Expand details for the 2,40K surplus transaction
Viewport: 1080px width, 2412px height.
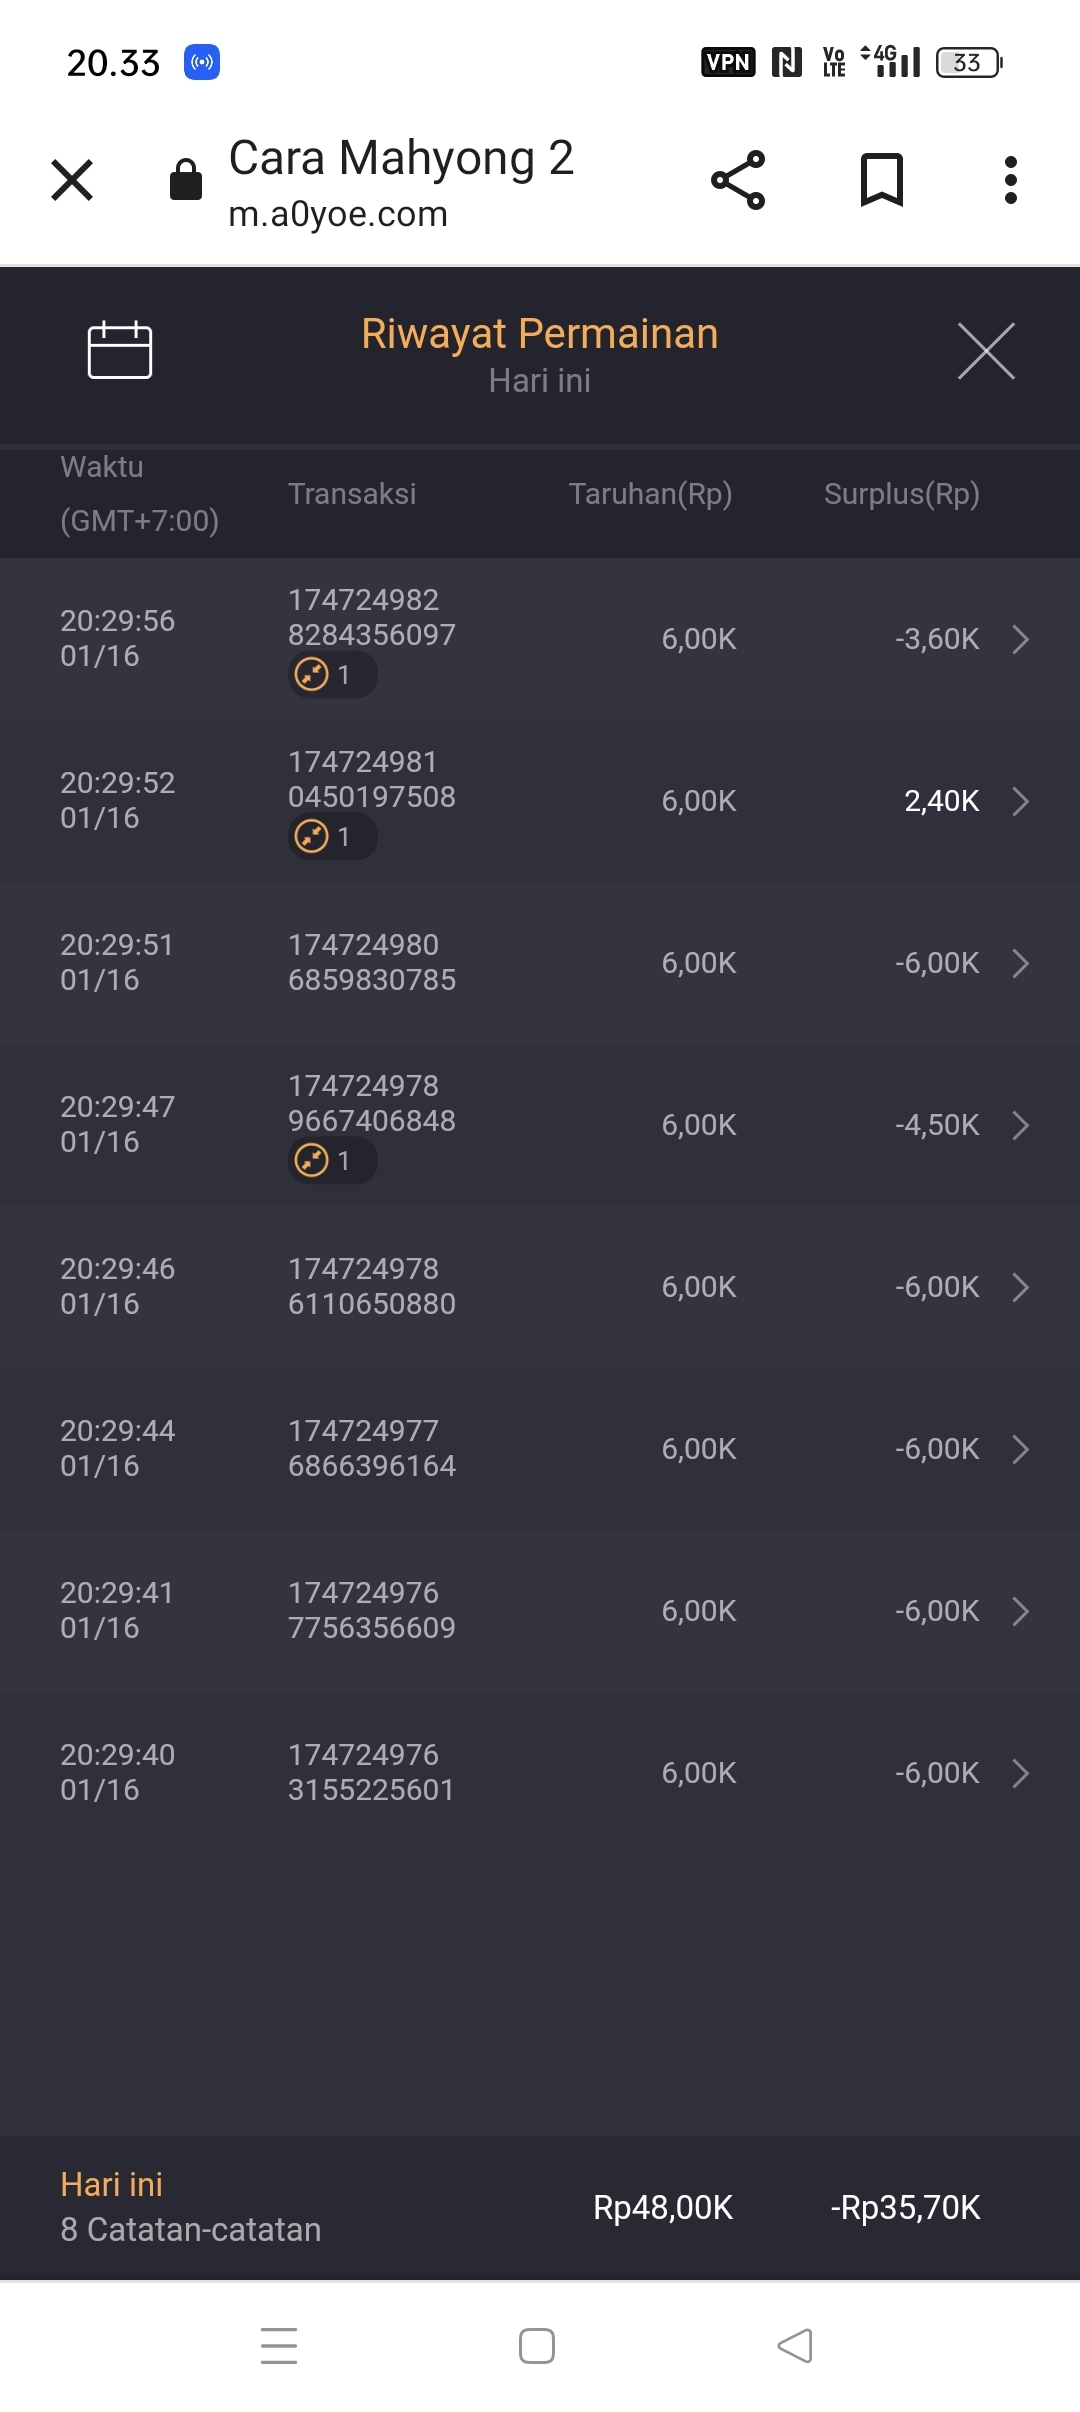(x=1020, y=801)
